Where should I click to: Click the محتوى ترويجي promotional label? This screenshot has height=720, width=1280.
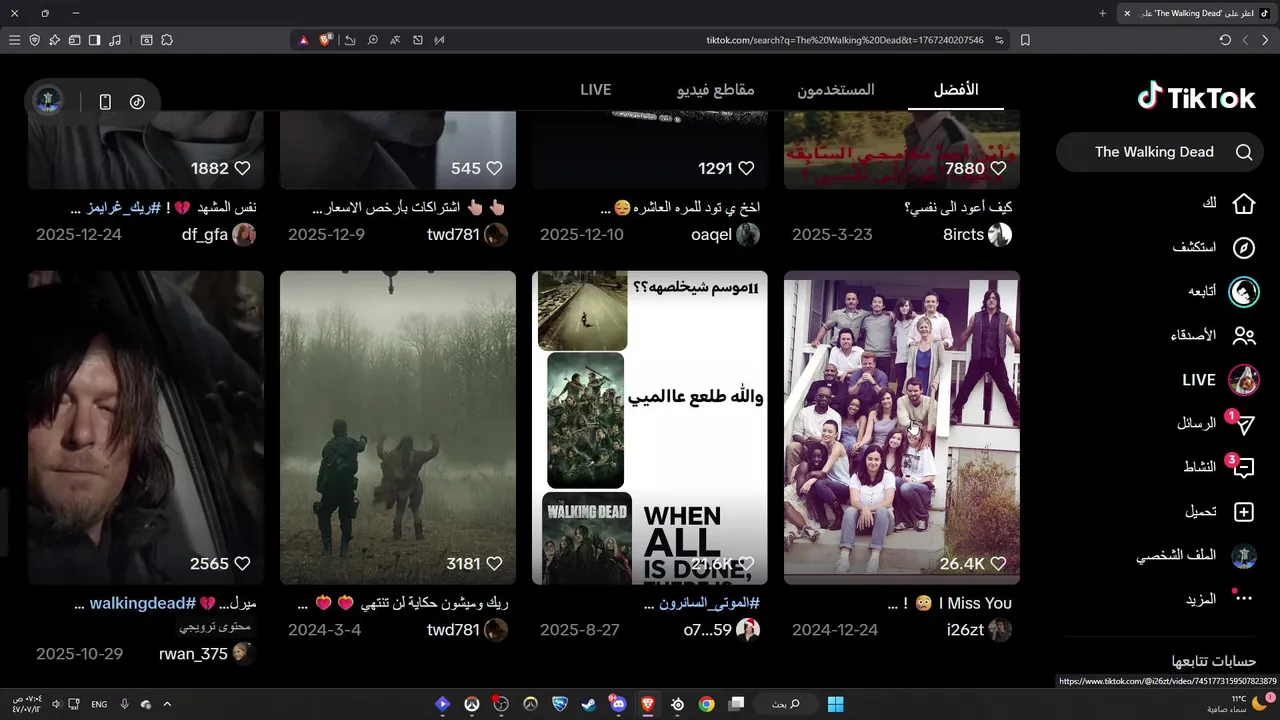coord(215,627)
